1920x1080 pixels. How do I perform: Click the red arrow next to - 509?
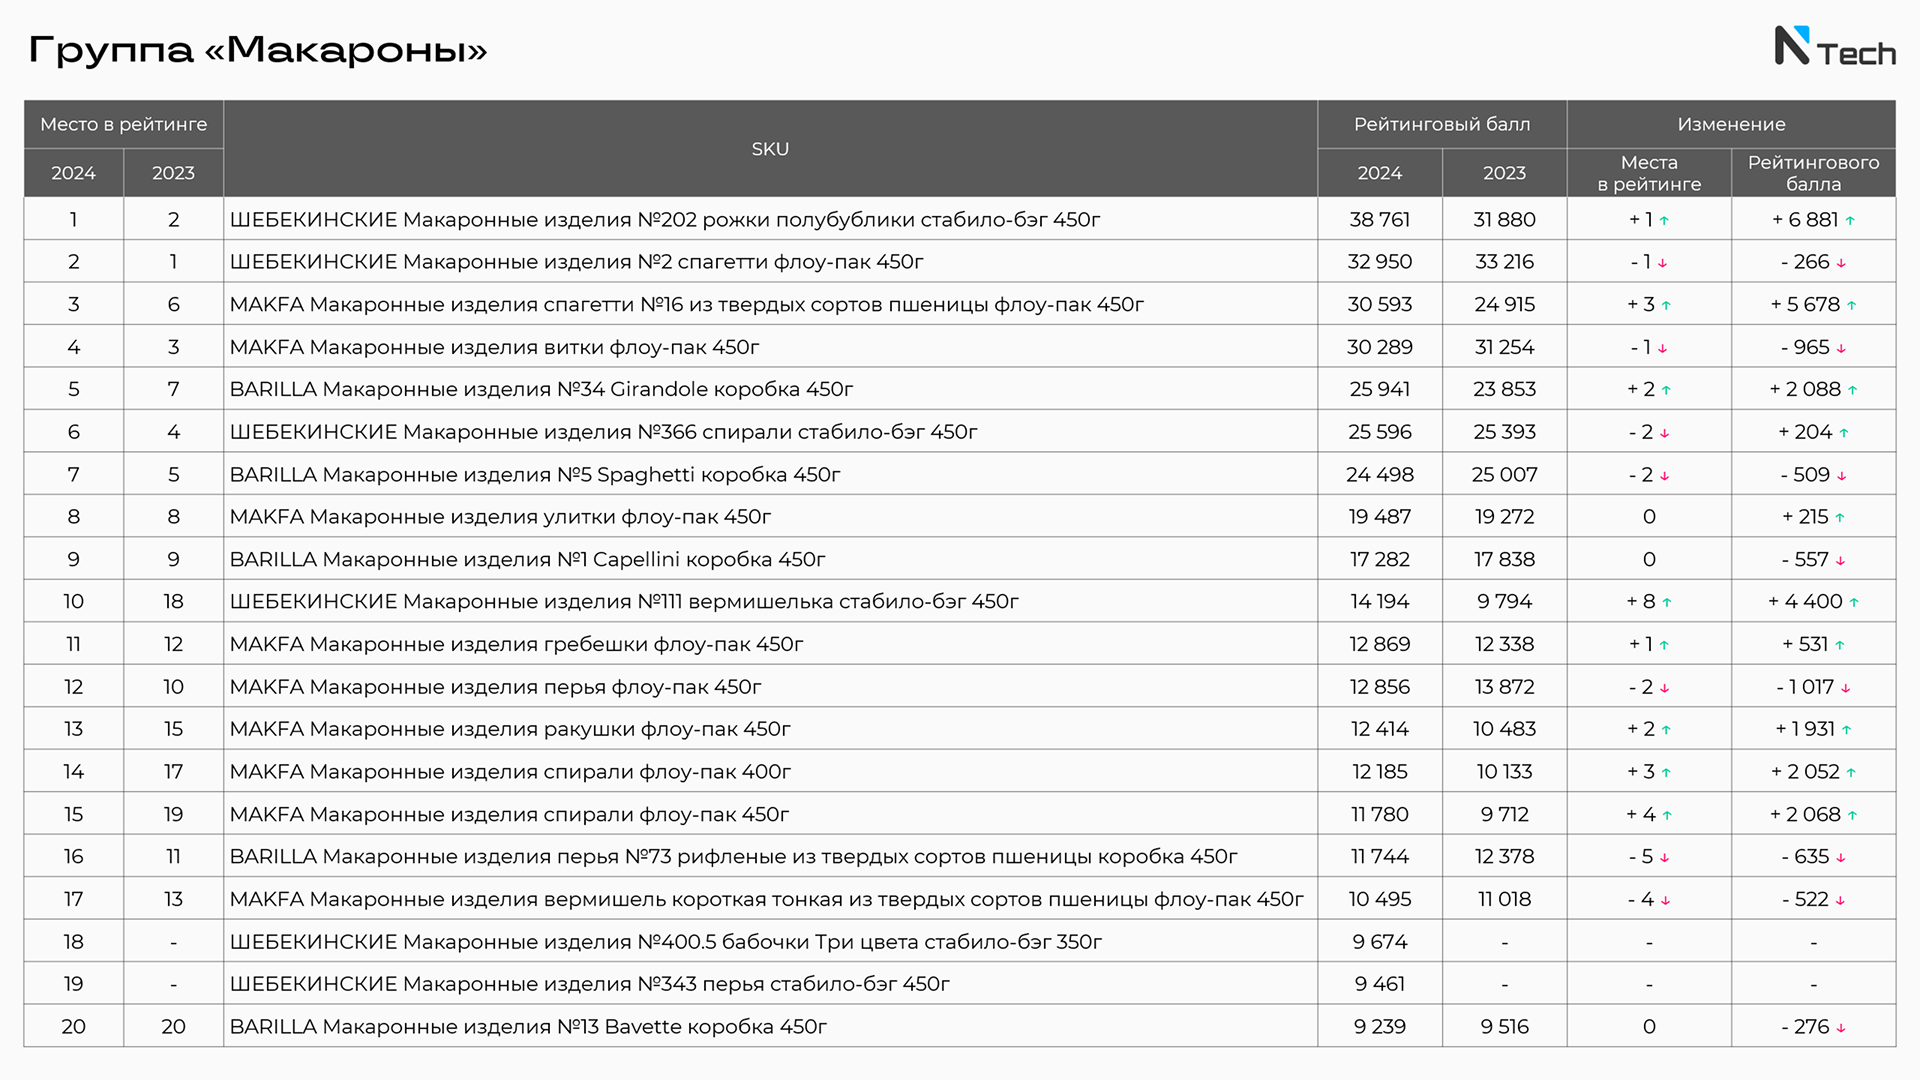1842,476
